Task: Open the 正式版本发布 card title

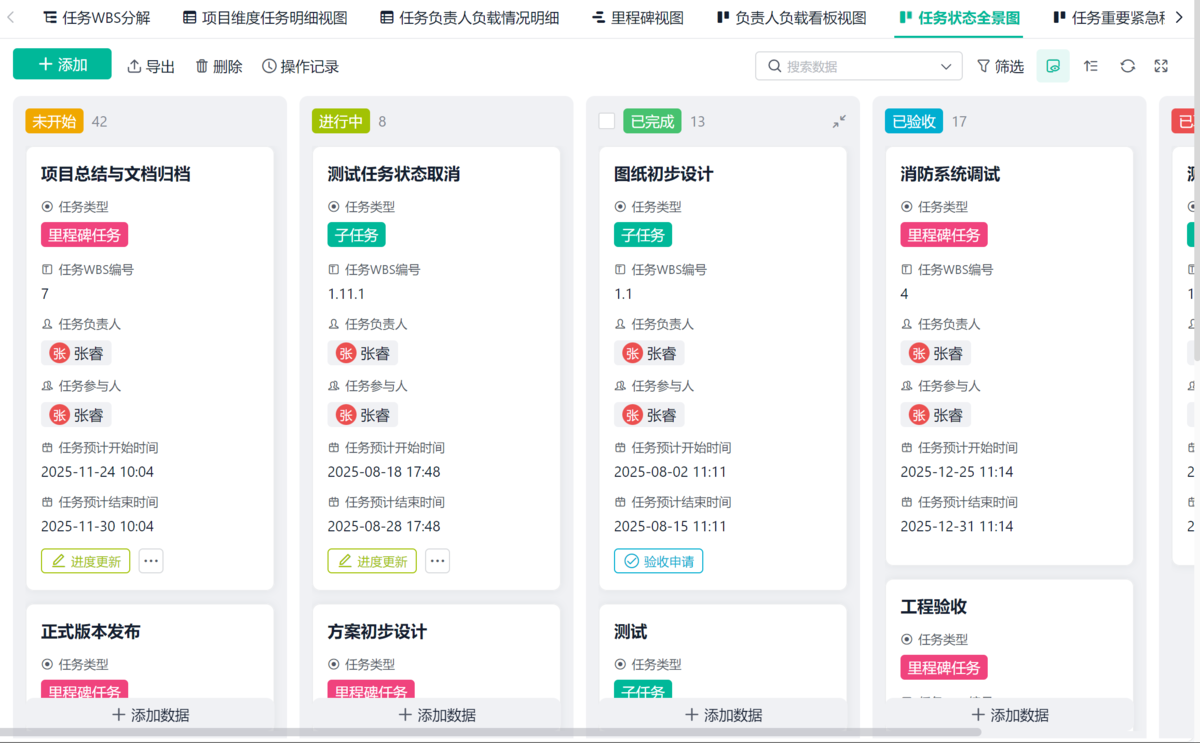Action: coord(91,632)
